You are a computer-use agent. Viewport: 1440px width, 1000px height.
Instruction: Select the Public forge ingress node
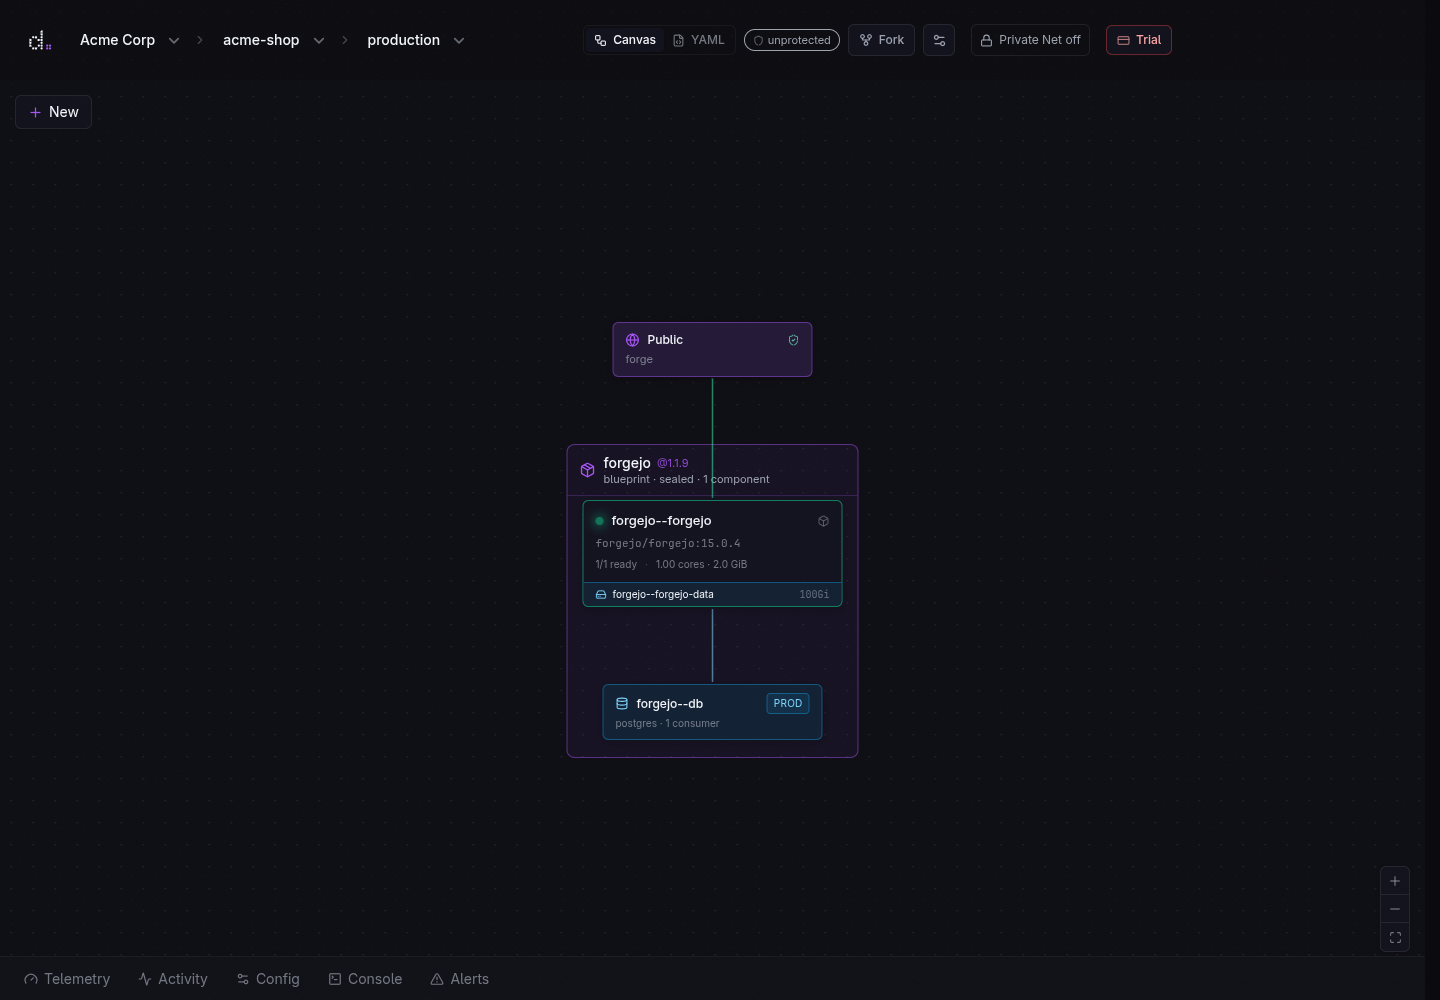point(712,349)
